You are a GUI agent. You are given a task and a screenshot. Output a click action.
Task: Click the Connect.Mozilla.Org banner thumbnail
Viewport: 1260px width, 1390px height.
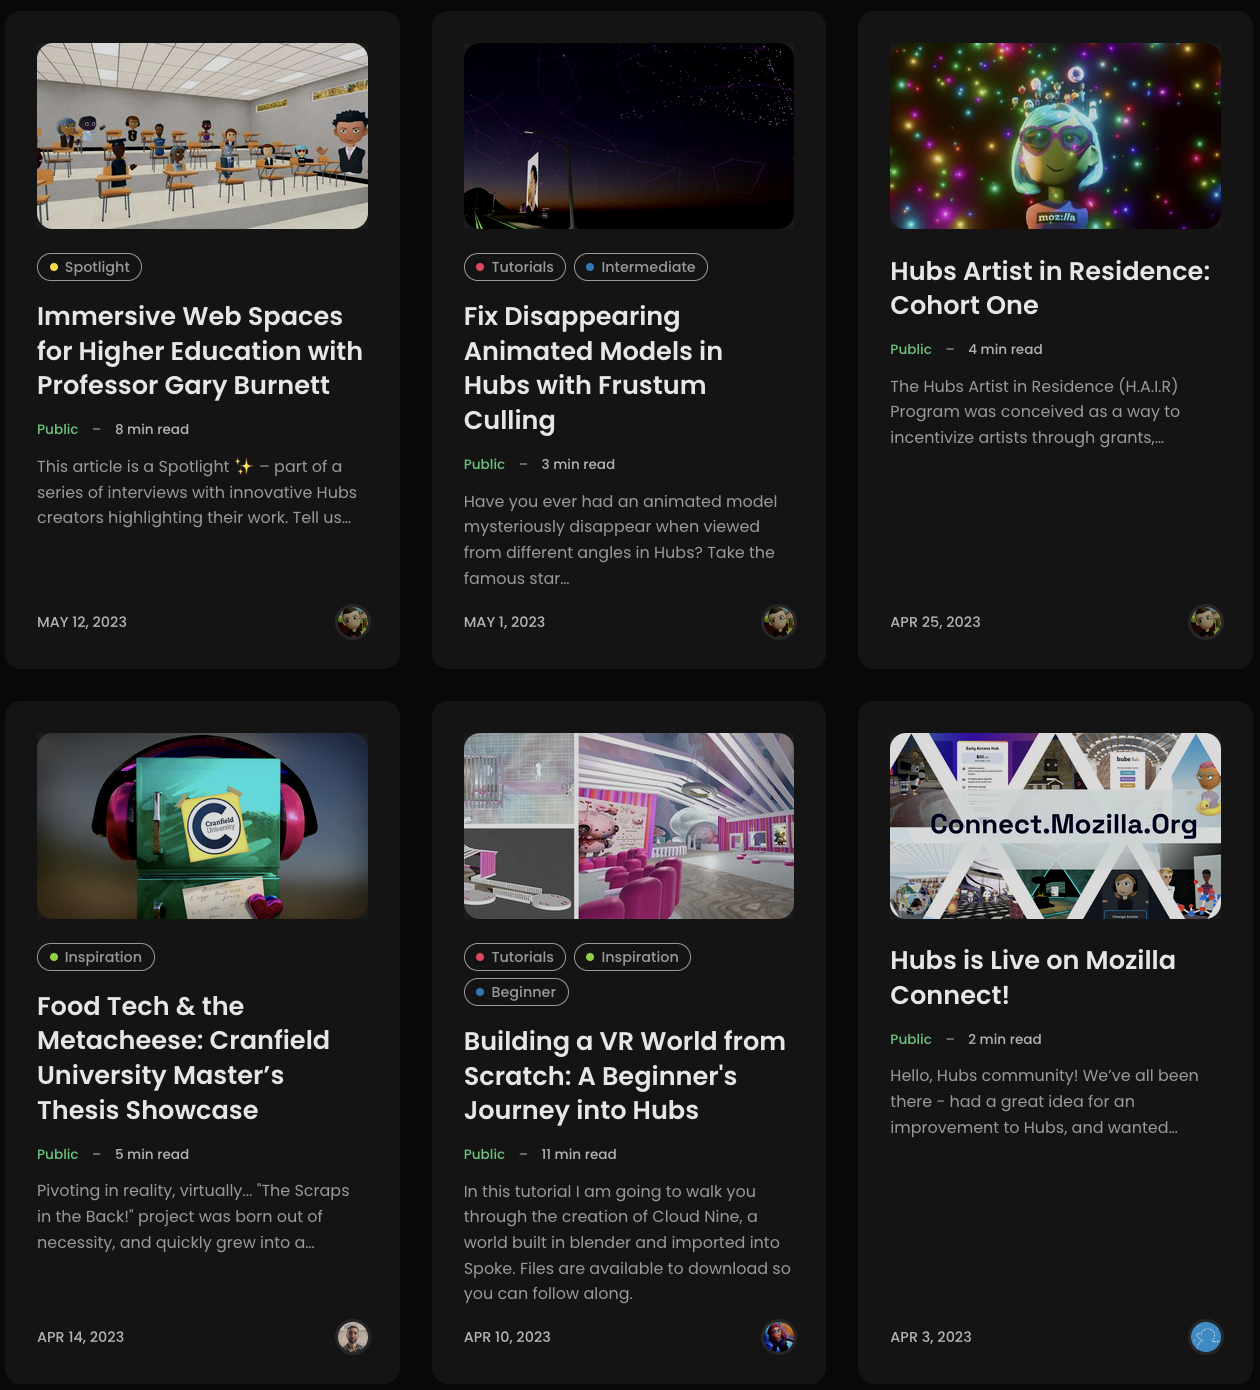(x=1055, y=826)
